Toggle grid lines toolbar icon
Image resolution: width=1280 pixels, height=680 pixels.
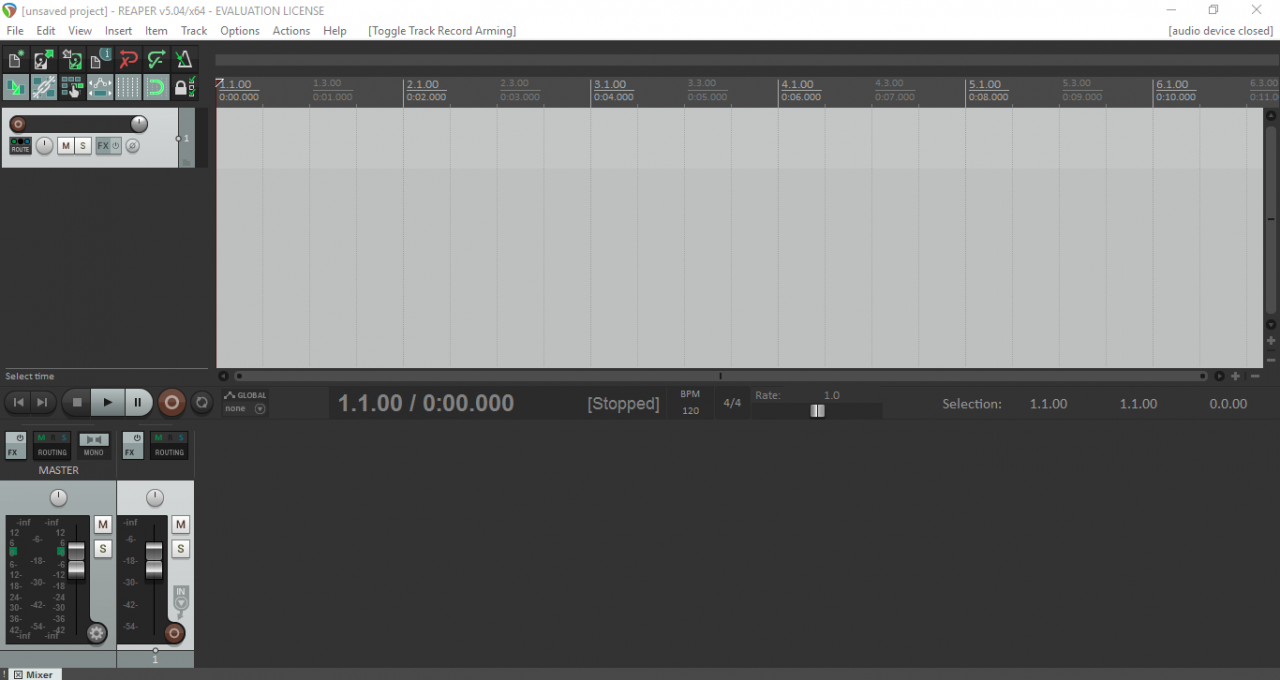[128, 88]
